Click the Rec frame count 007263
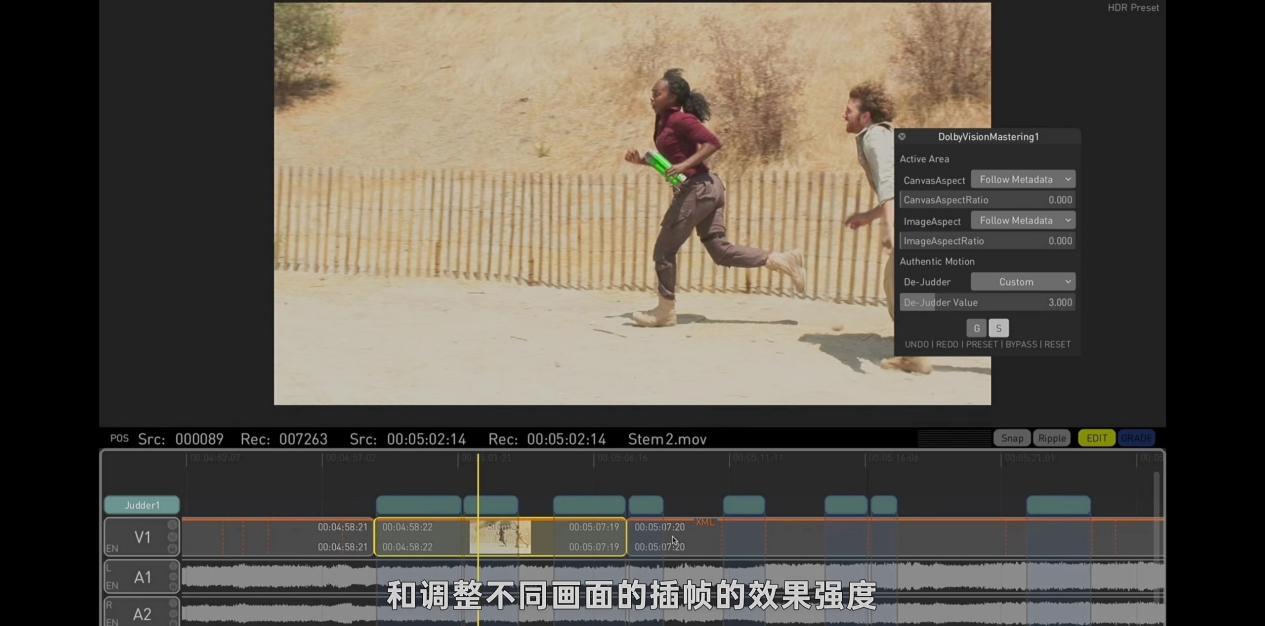Viewport: 1265px width, 626px height. 303,439
